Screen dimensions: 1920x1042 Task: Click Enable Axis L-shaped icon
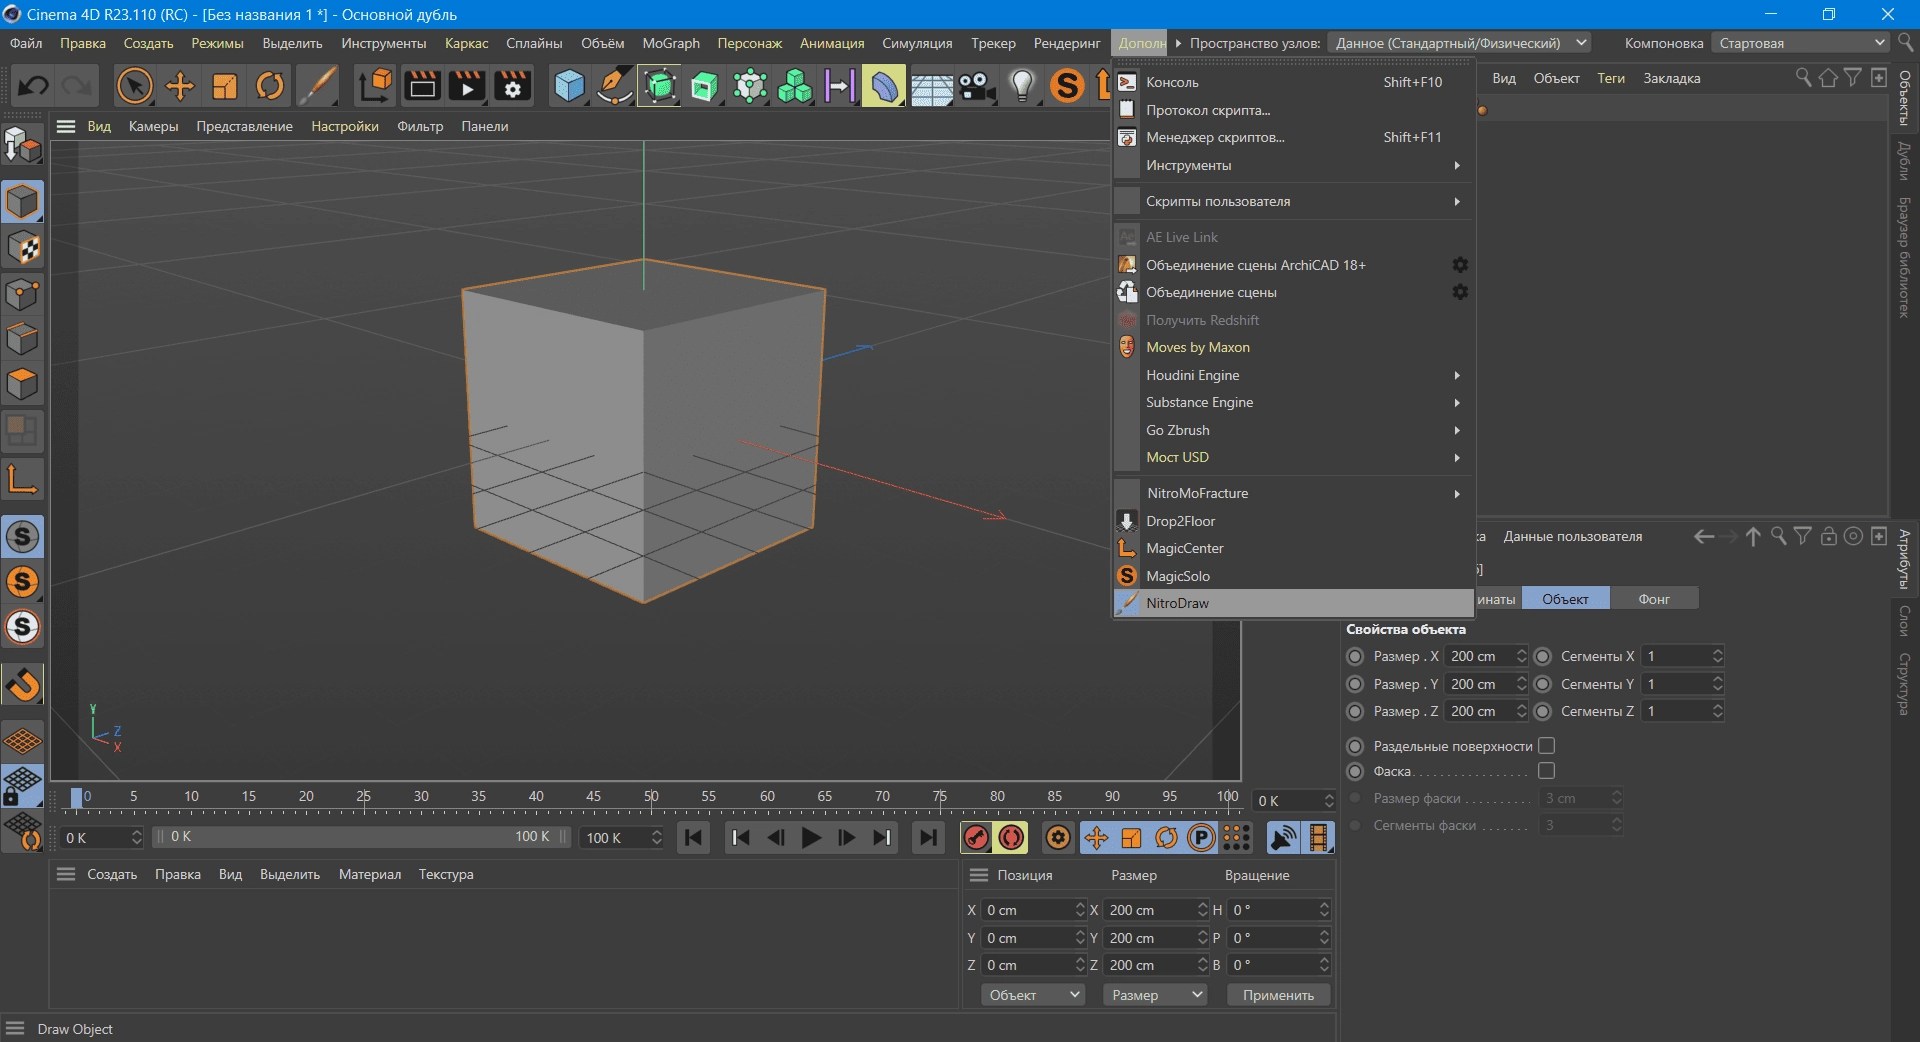[22, 478]
